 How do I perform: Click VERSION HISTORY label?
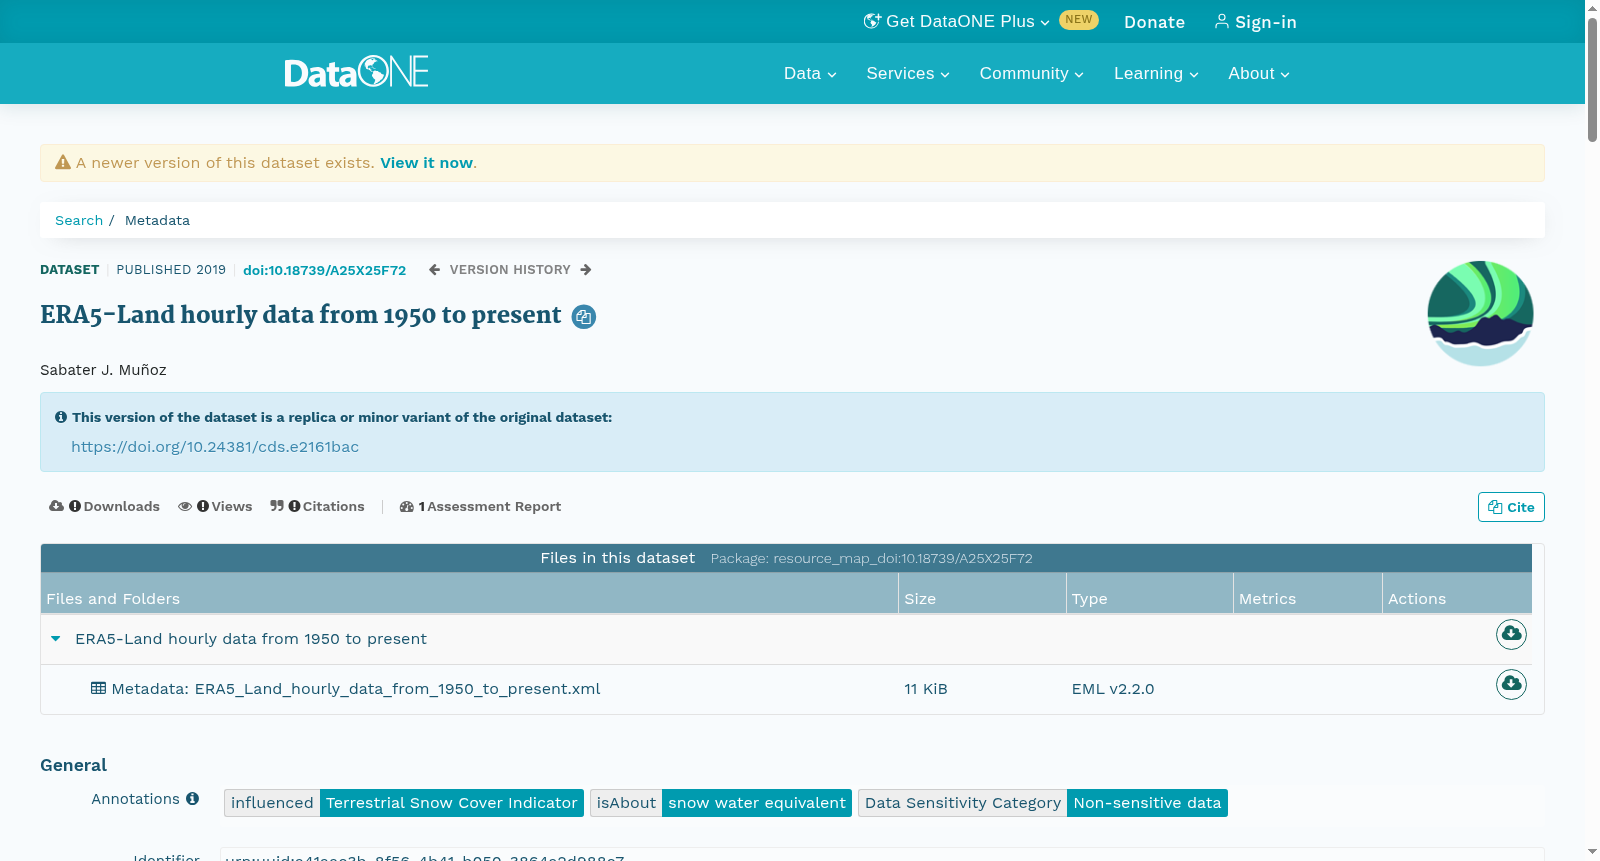[x=510, y=270]
